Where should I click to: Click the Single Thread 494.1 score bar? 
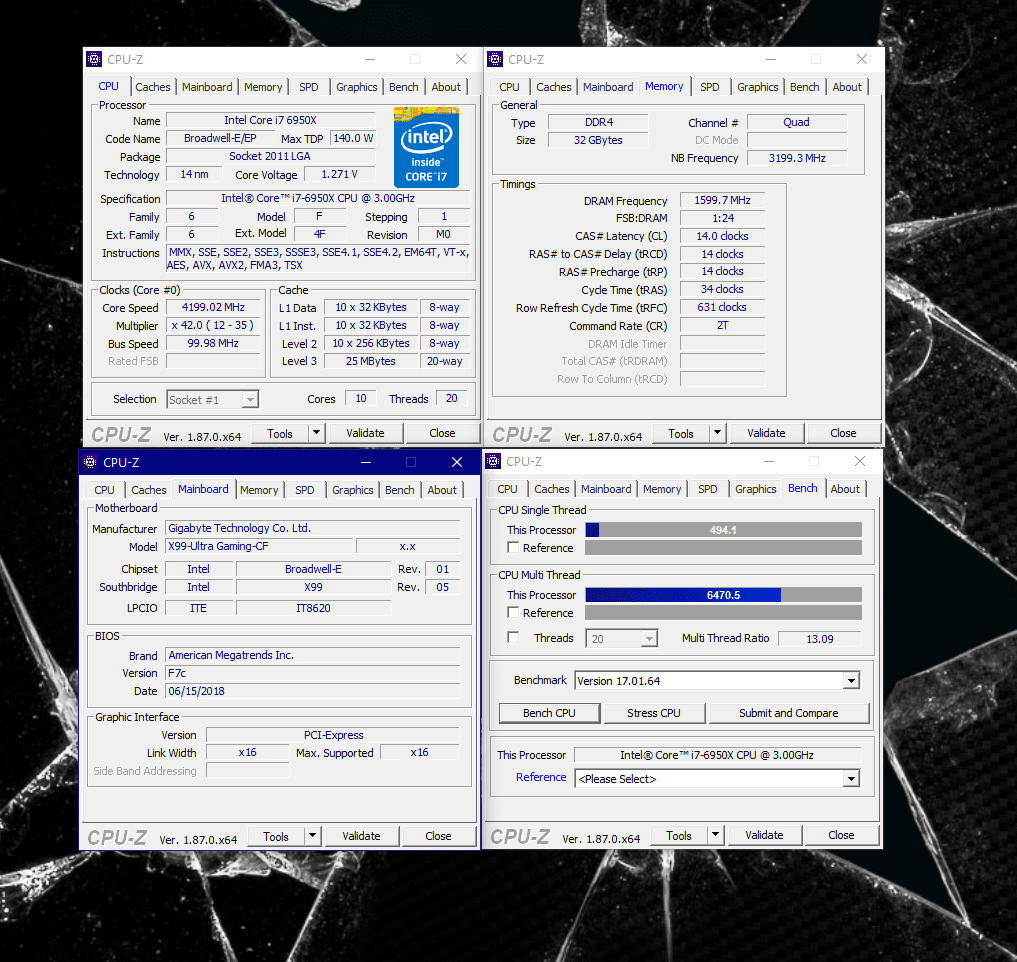point(723,530)
